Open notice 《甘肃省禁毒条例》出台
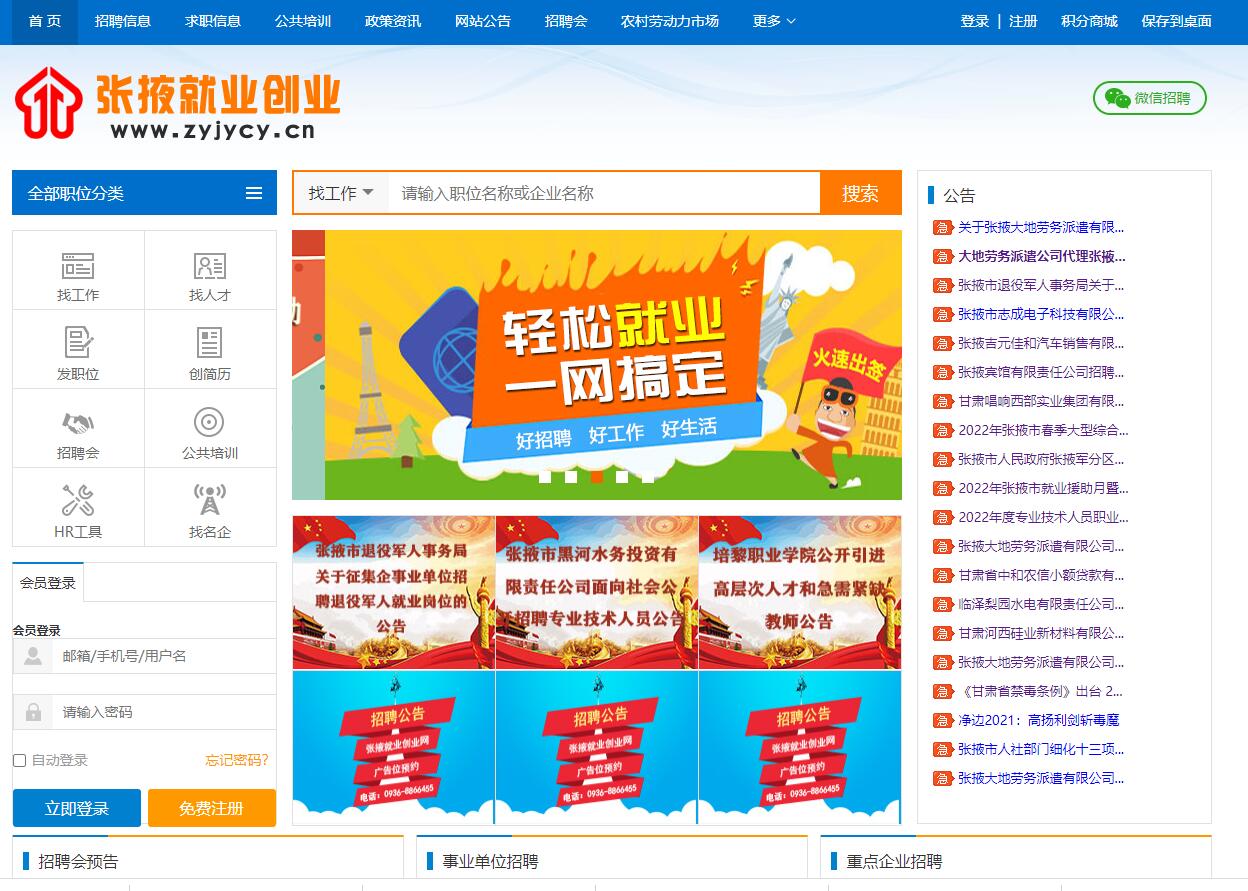The width and height of the screenshot is (1248, 891). click(x=1040, y=691)
